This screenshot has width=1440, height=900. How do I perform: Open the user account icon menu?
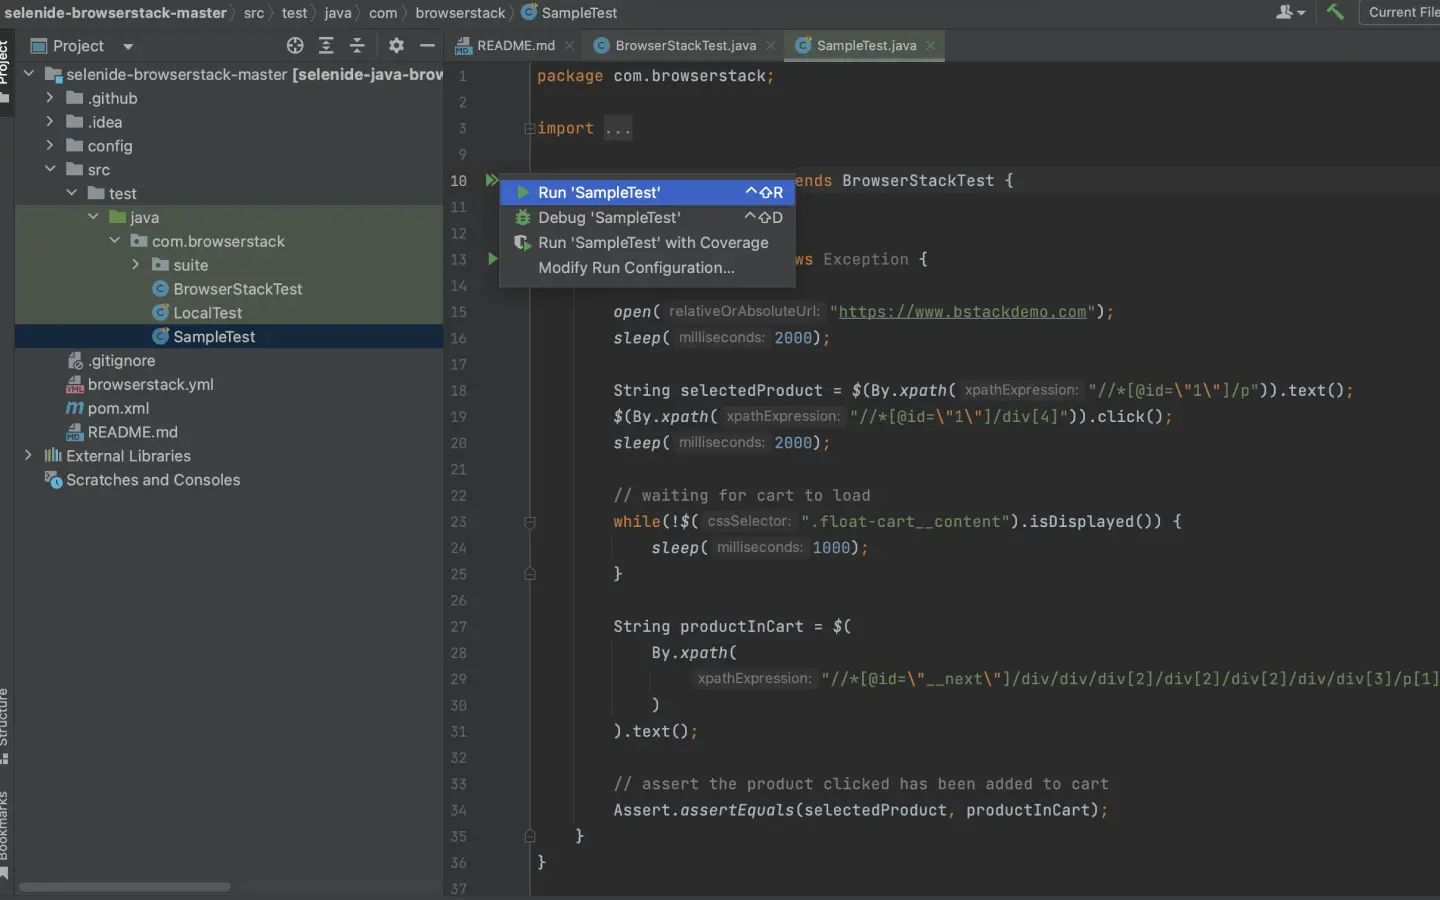[1290, 12]
